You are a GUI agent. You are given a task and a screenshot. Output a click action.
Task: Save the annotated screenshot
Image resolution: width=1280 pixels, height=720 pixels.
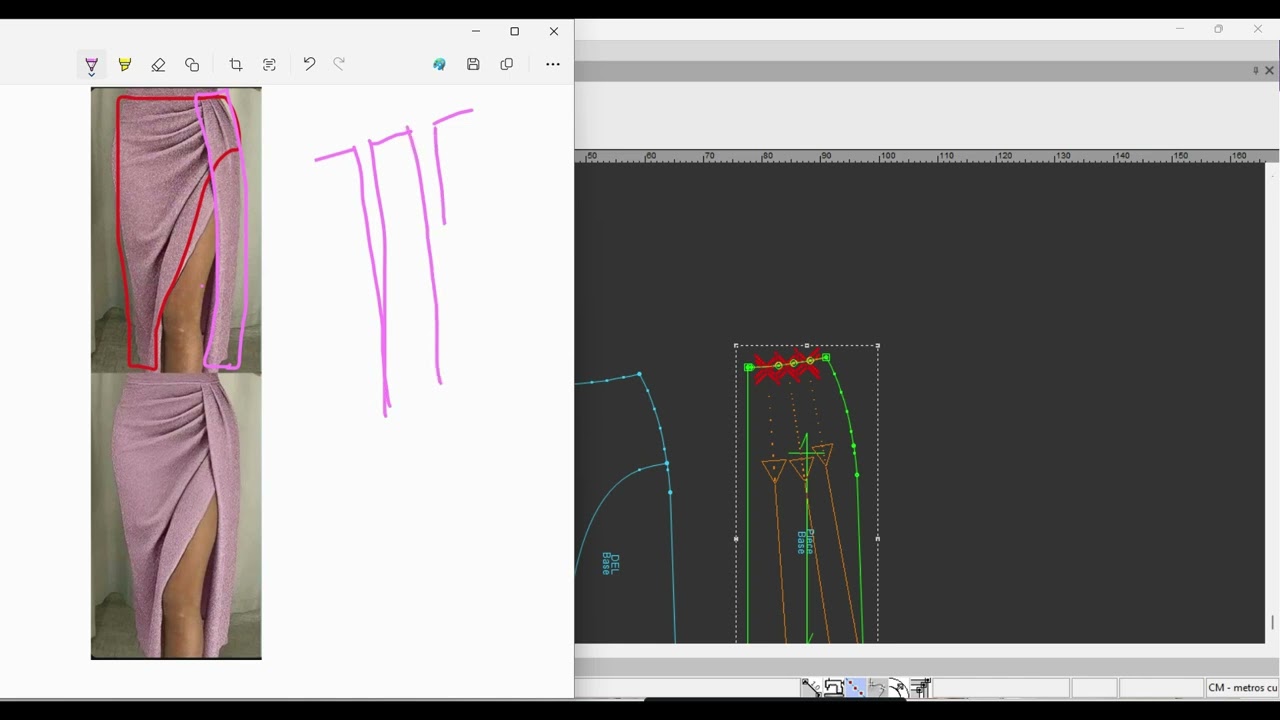point(473,65)
